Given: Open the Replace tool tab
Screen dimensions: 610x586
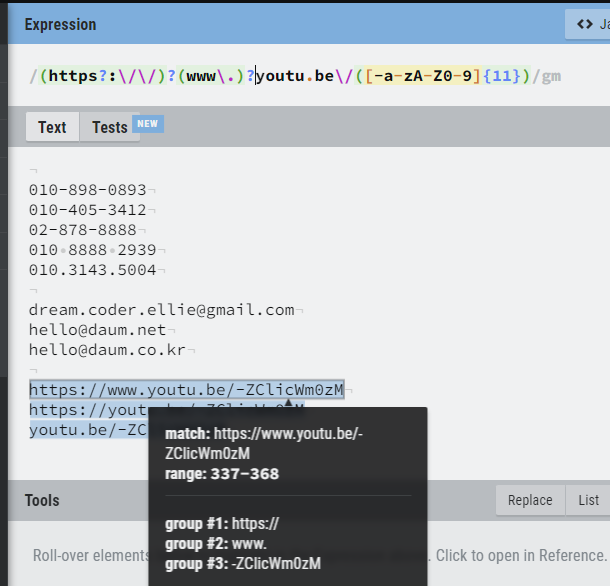Looking at the screenshot, I should coord(530,500).
